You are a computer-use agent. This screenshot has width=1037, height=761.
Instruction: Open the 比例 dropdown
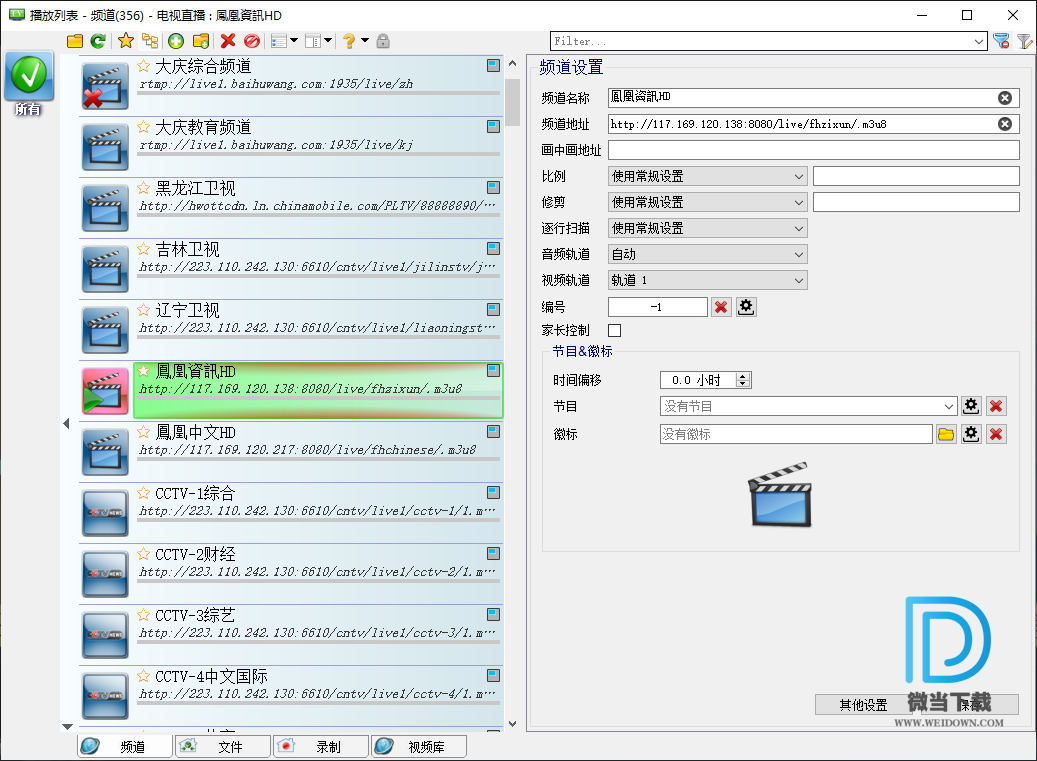click(x=706, y=176)
